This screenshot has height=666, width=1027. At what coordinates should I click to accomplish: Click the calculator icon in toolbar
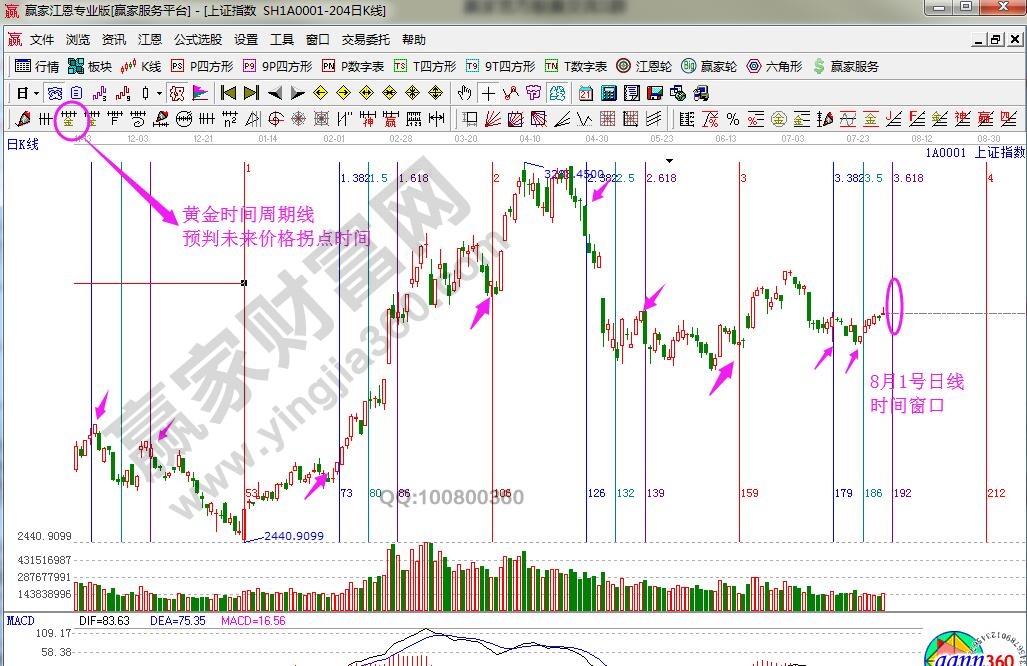click(607, 94)
